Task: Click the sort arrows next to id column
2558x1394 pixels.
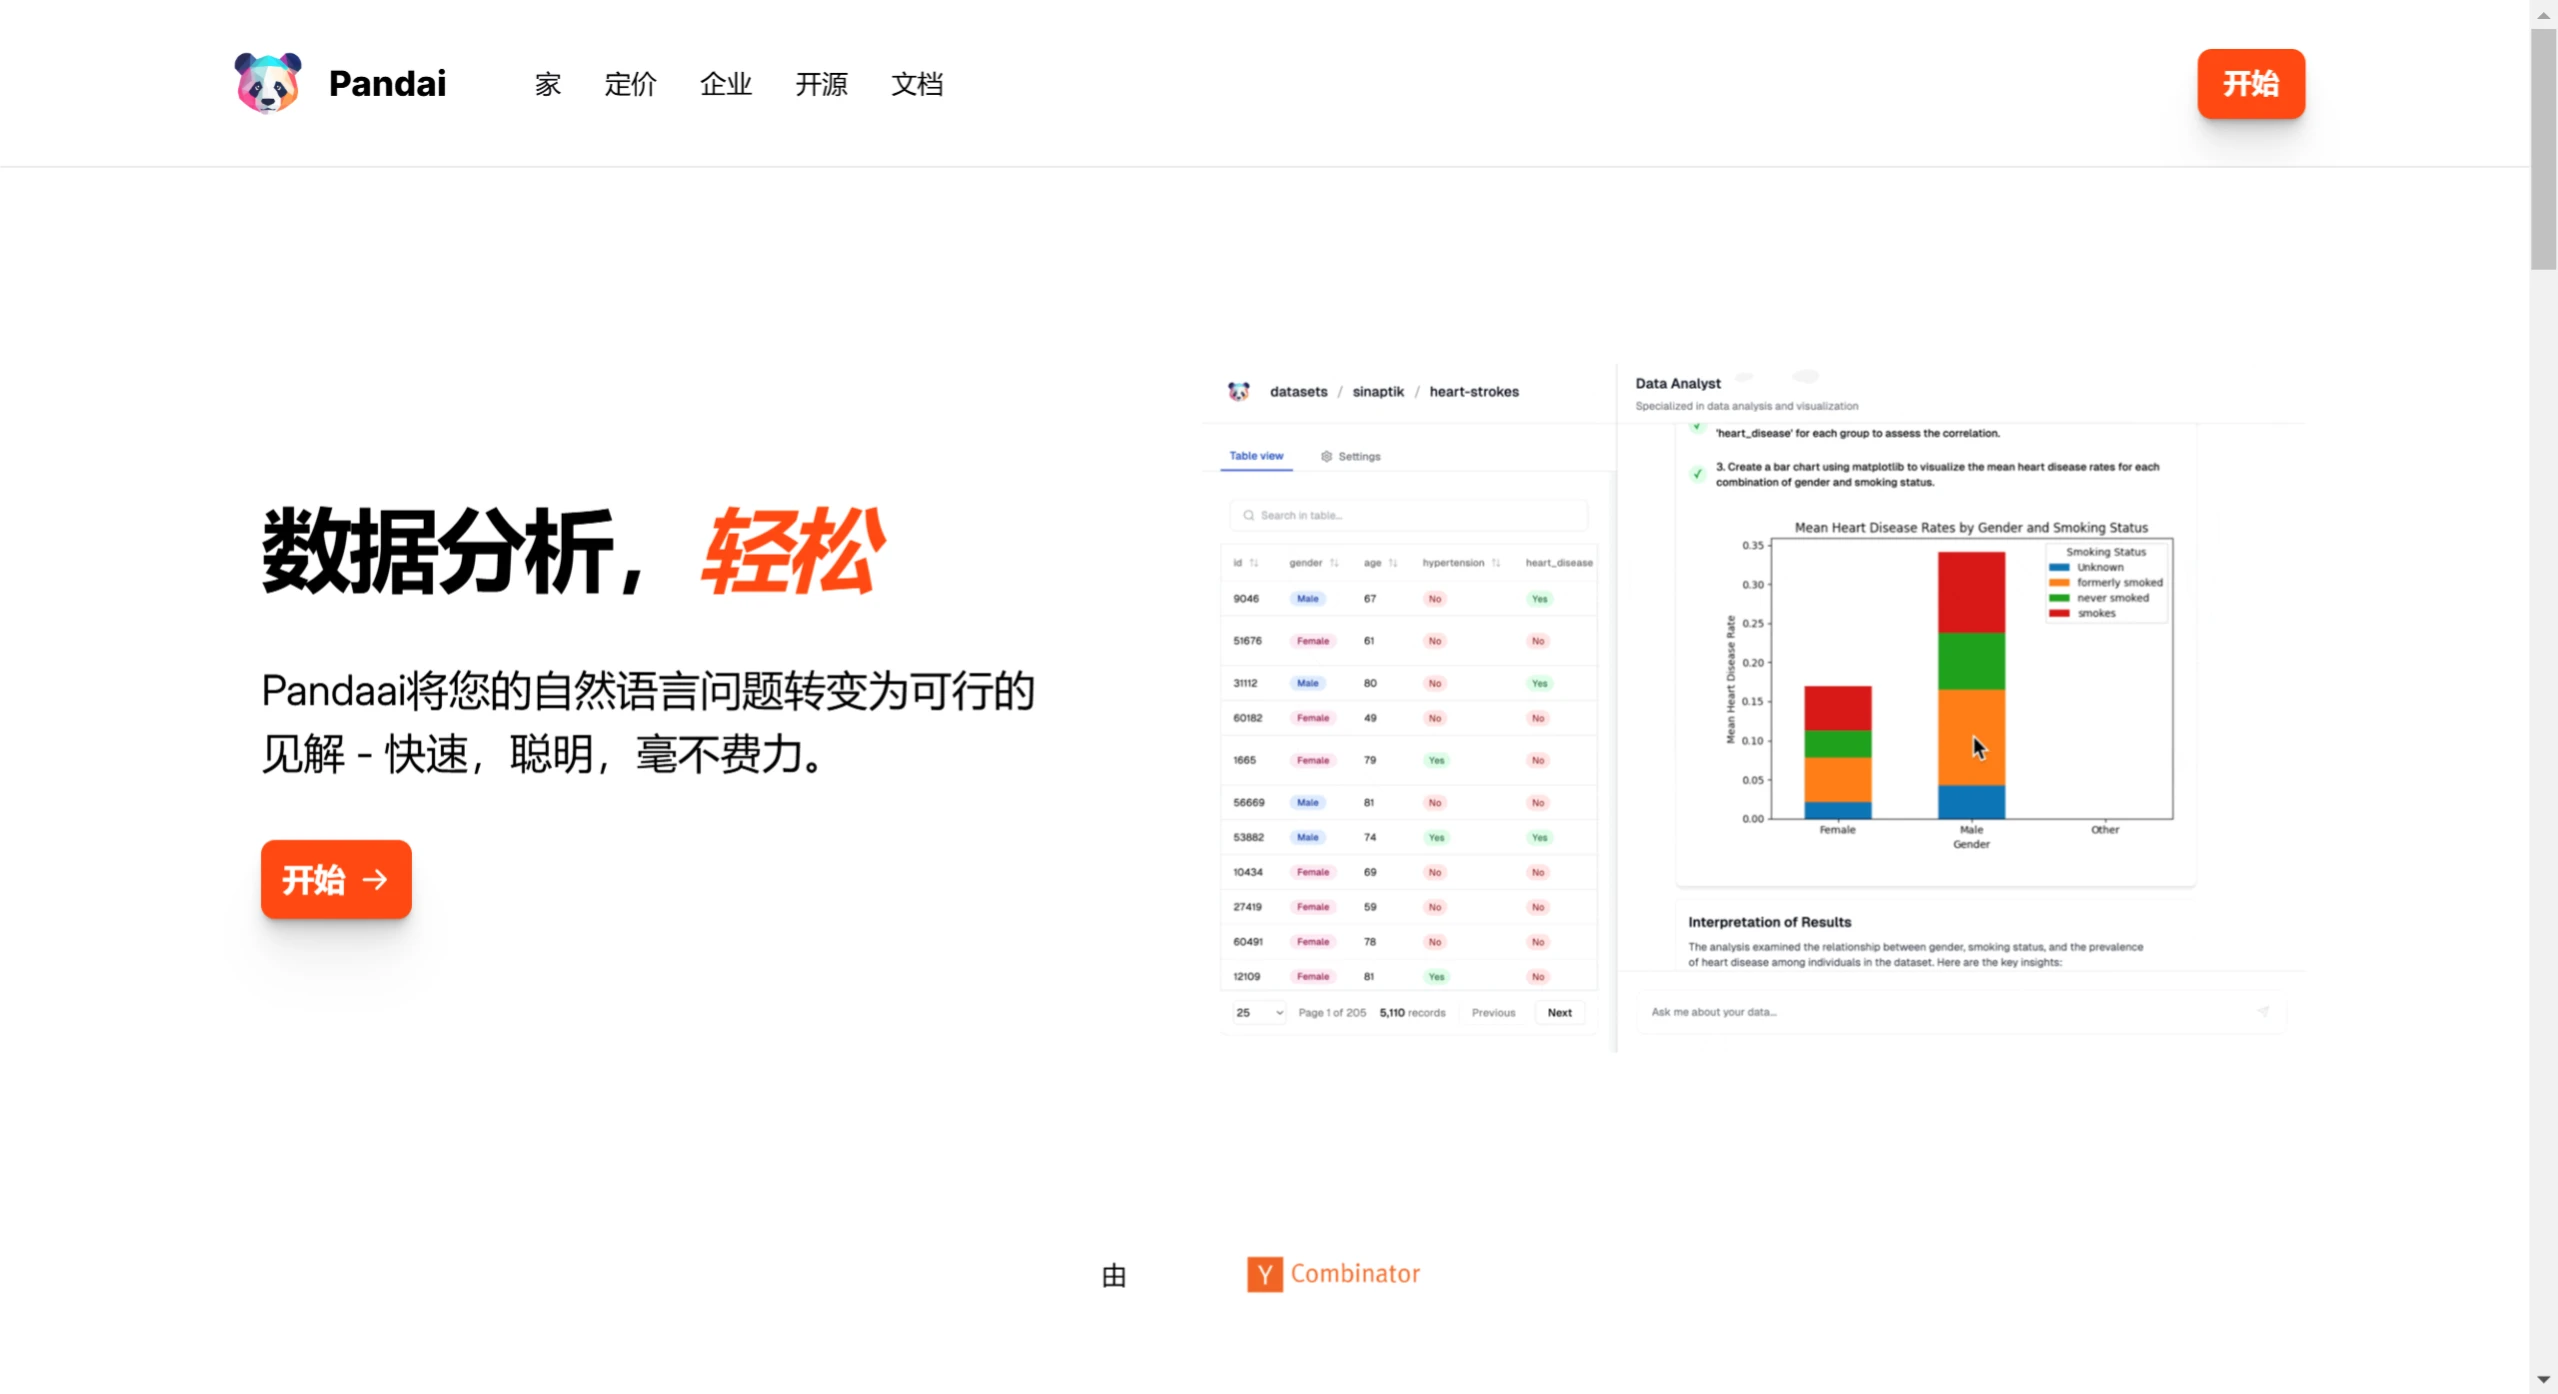Action: [x=1254, y=563]
